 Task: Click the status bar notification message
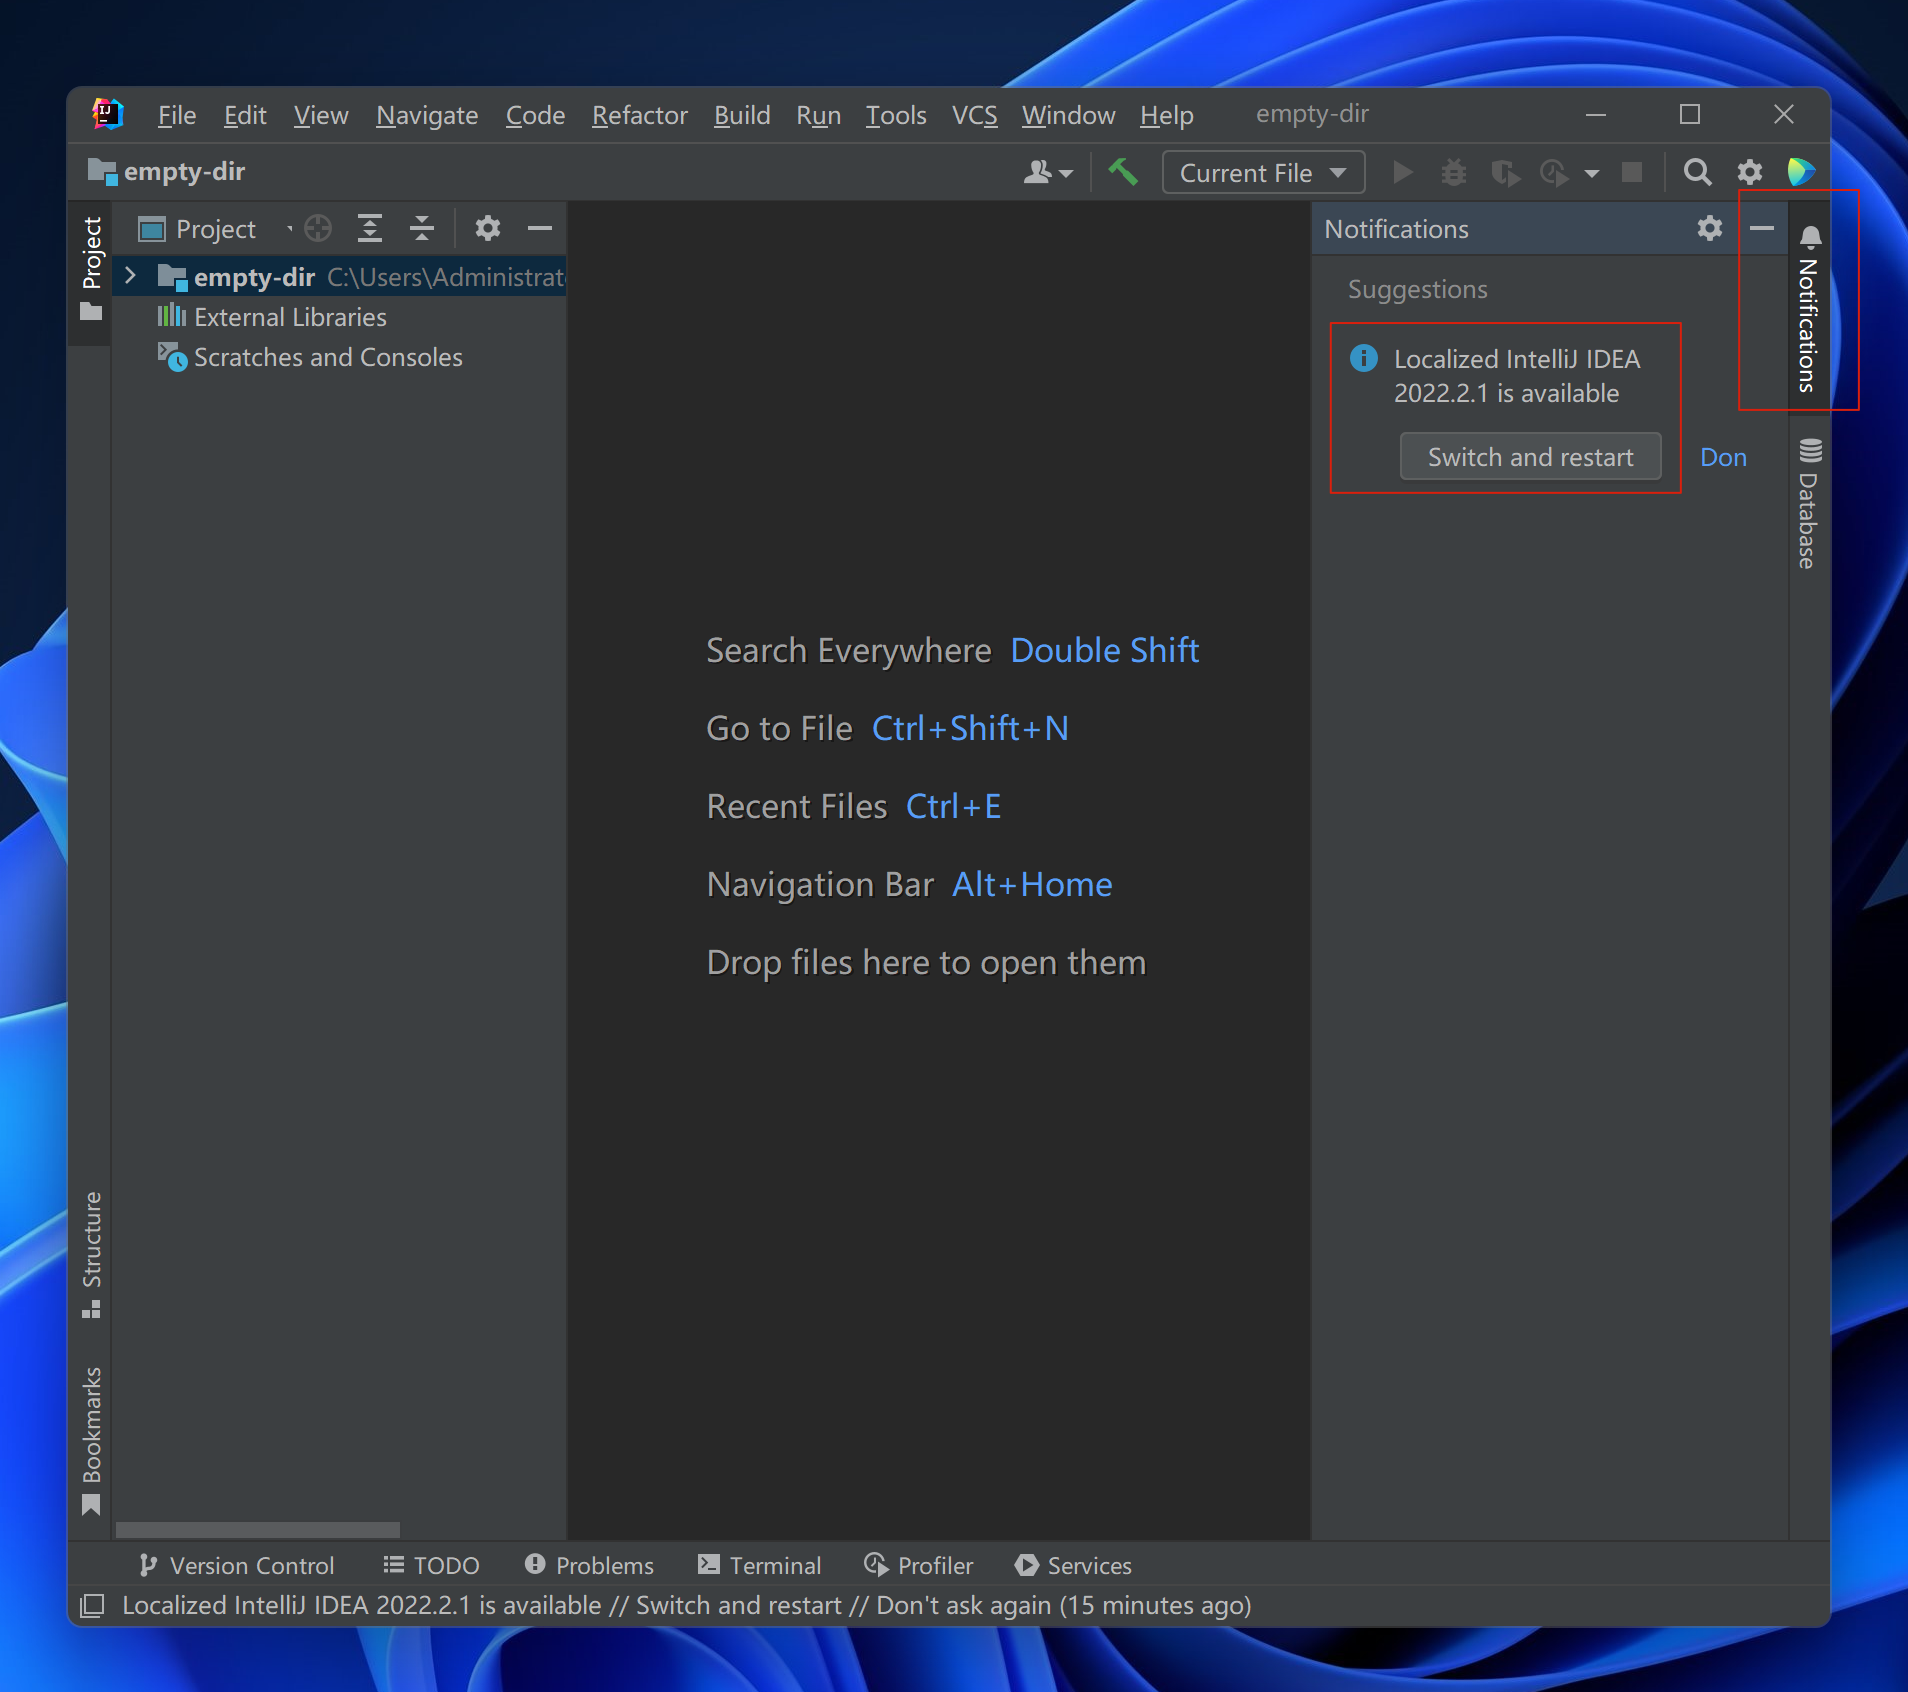click(x=687, y=1605)
